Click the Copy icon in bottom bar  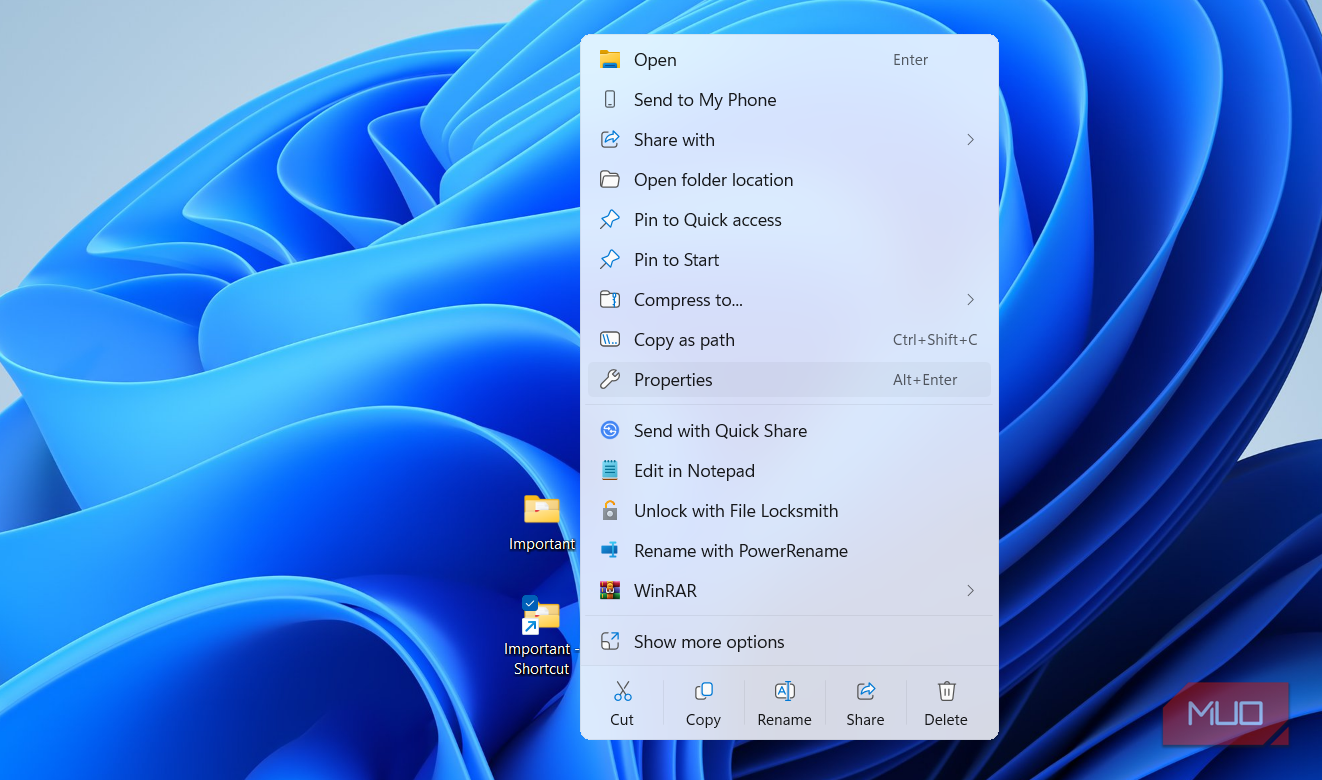(704, 691)
